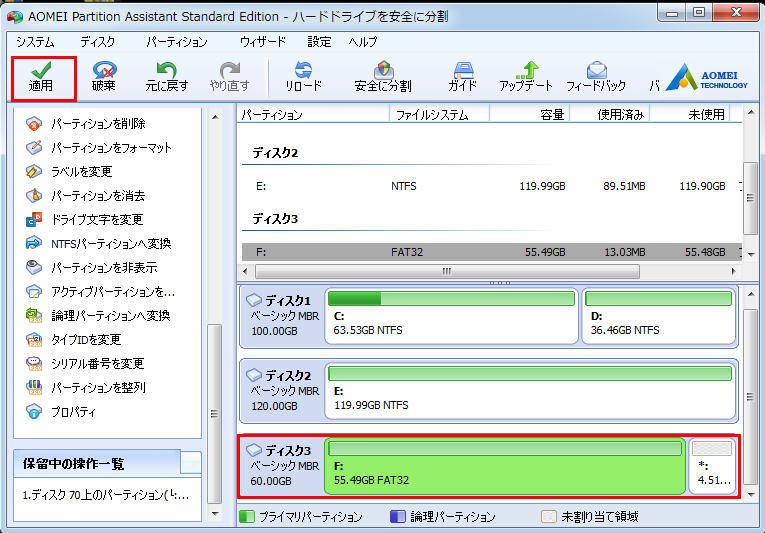Select the F: FAT32 row in the partition list
The width and height of the screenshot is (765, 533).
492,252
